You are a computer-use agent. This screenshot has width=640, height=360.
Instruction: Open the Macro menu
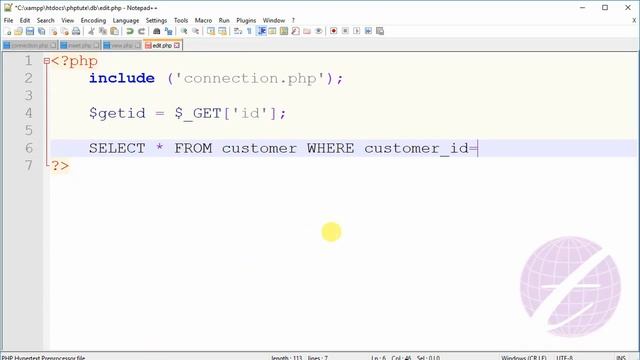click(203, 20)
